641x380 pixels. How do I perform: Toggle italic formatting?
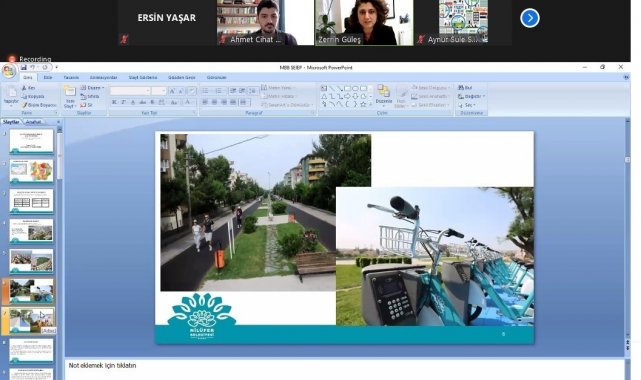coord(123,102)
